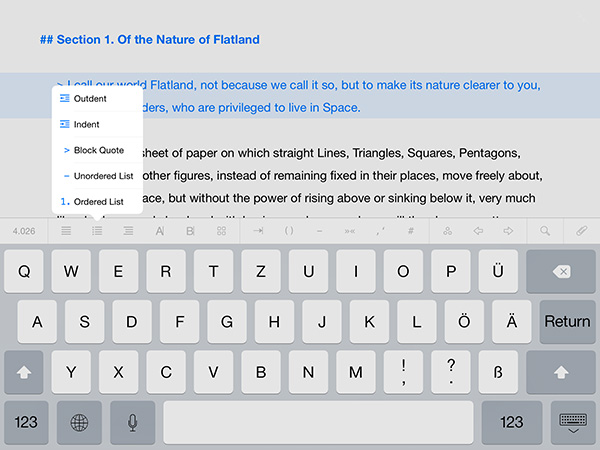Tap the left arrow cursor icon

click(x=478, y=231)
